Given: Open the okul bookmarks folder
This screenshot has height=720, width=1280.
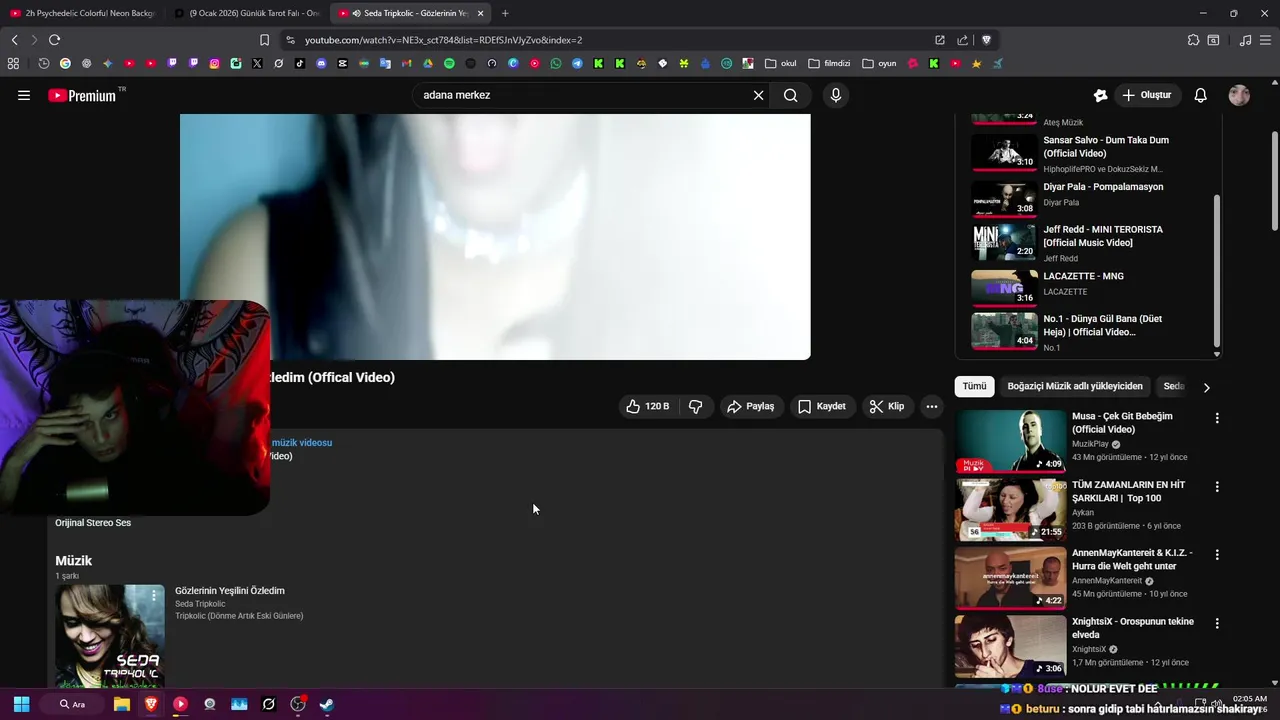Looking at the screenshot, I should (x=781, y=63).
